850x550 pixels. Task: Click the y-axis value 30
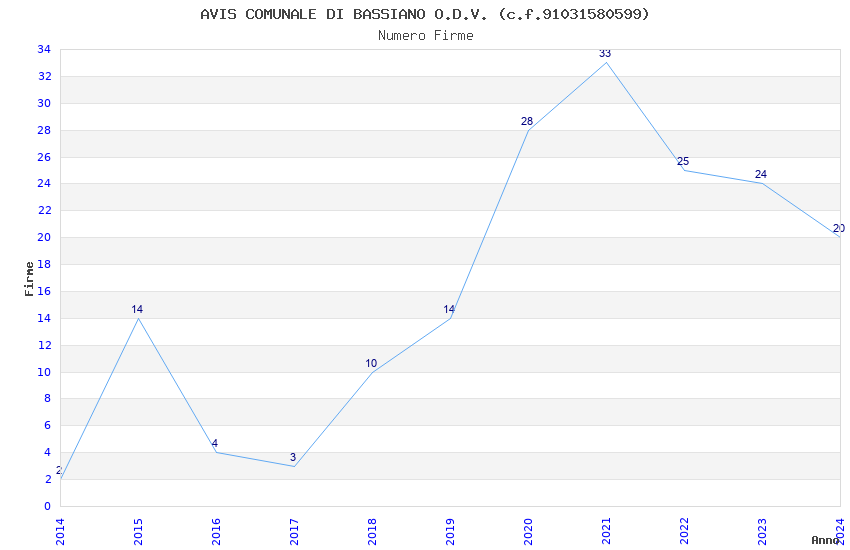pyautogui.click(x=44, y=103)
